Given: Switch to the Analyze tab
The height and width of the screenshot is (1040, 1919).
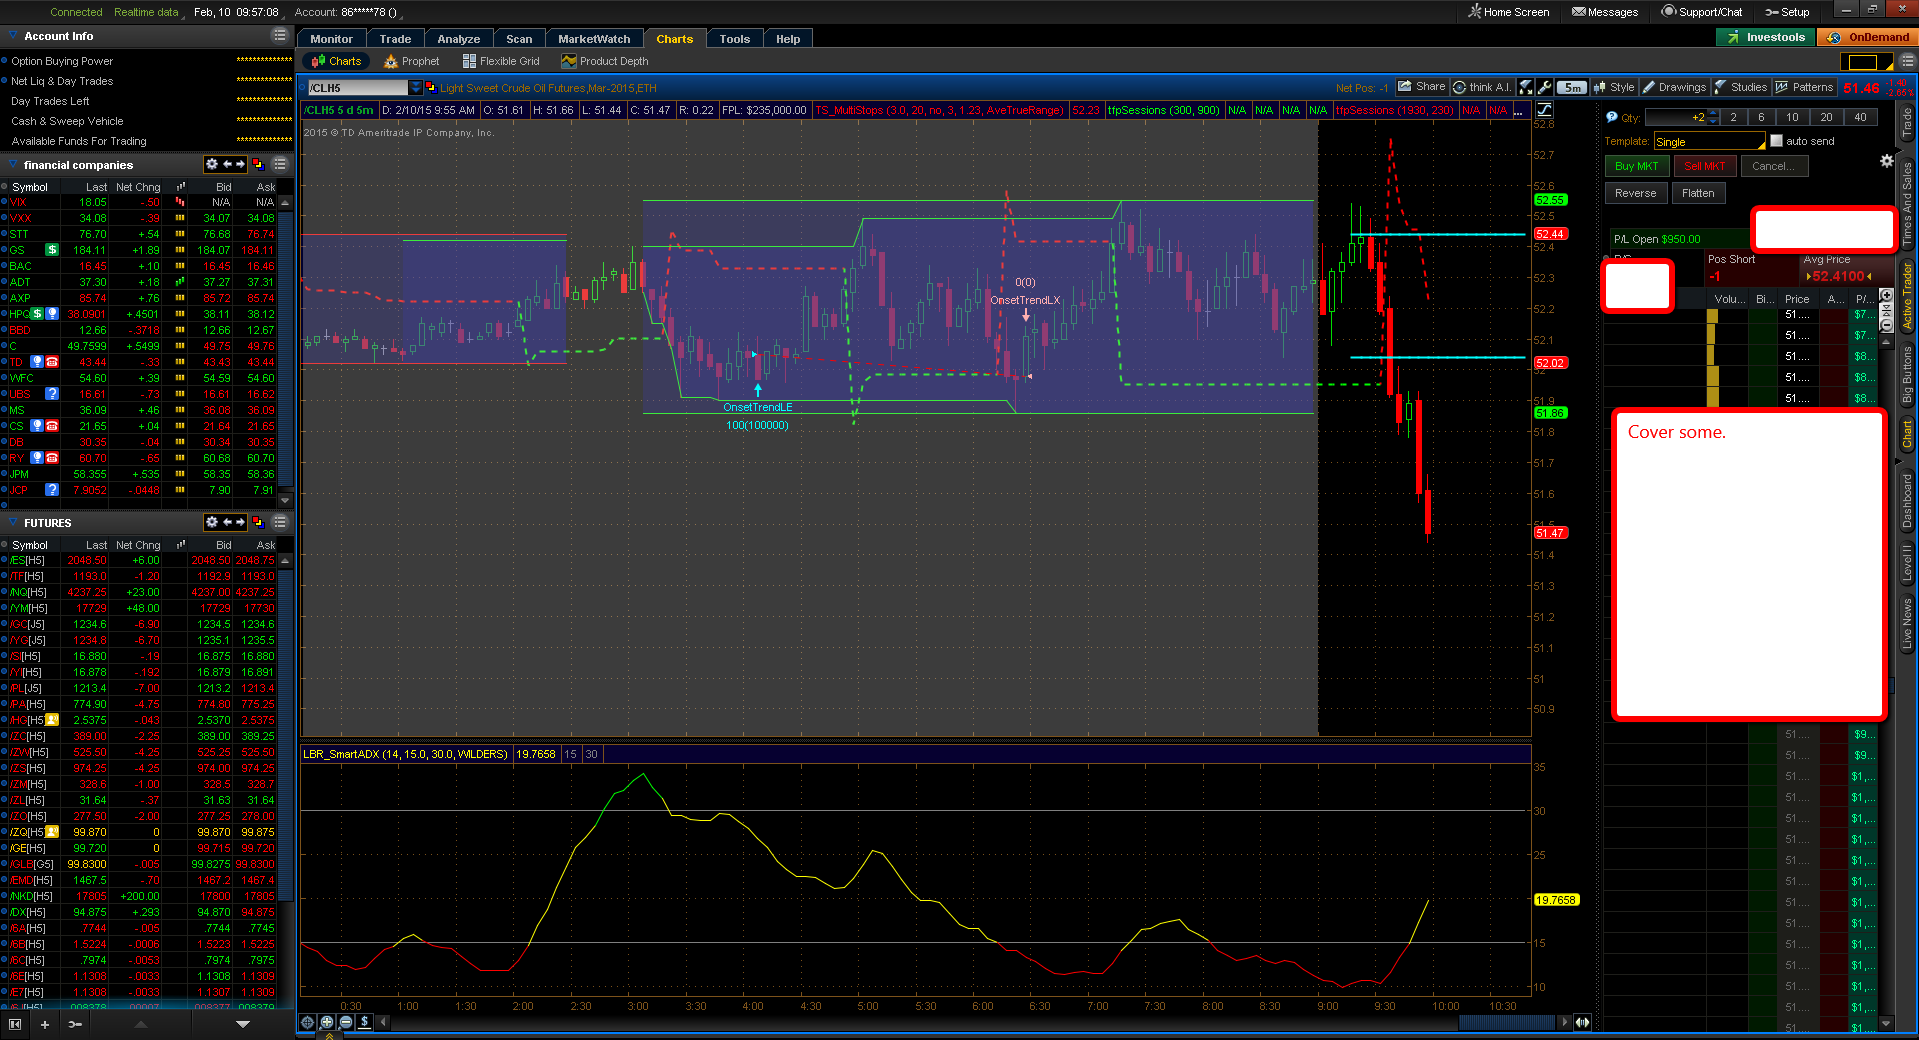Looking at the screenshot, I should (x=458, y=39).
